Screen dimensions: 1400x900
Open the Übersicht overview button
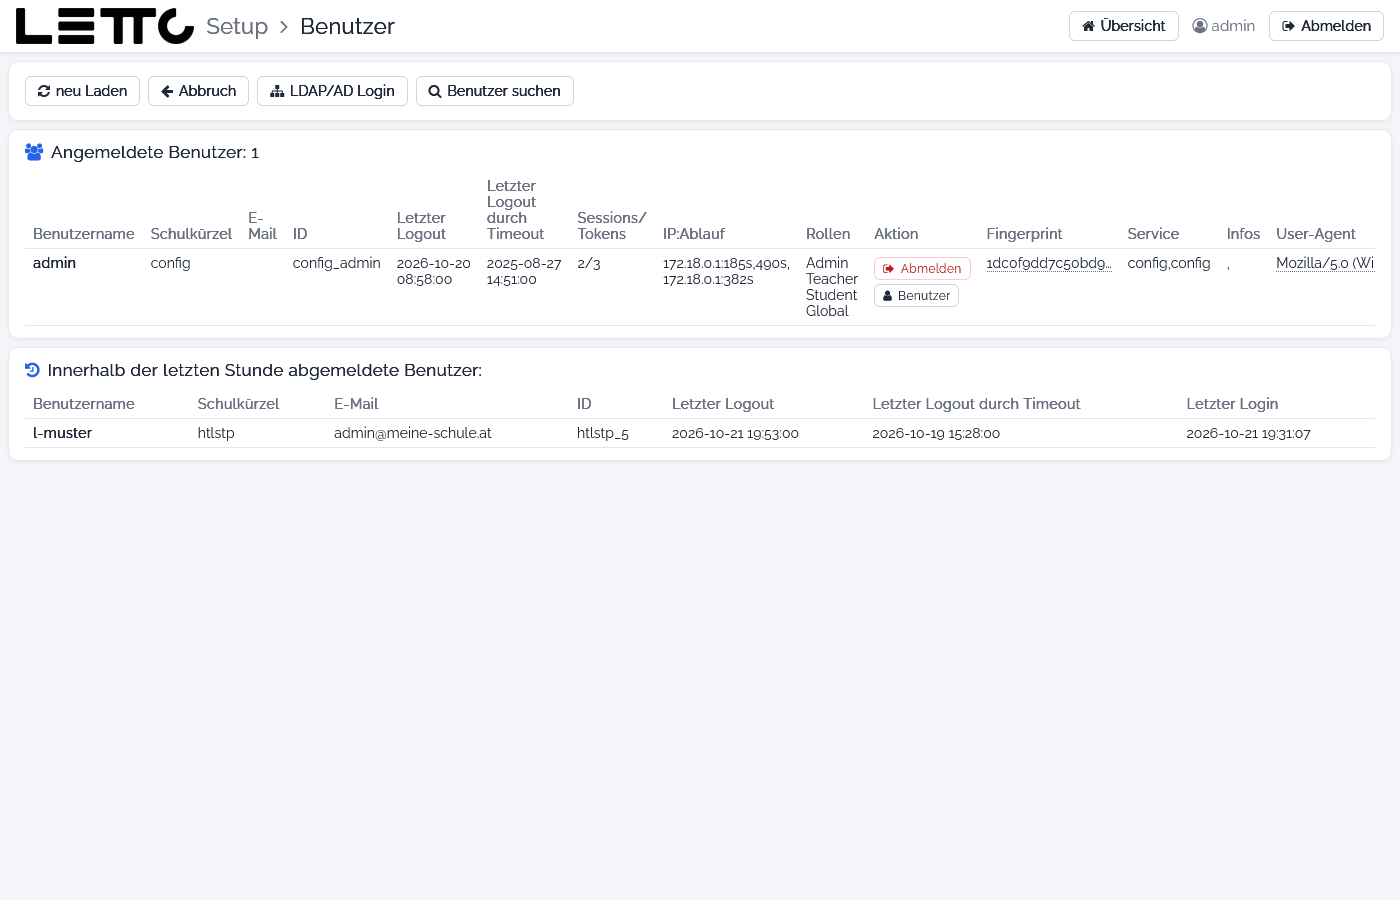point(1124,26)
